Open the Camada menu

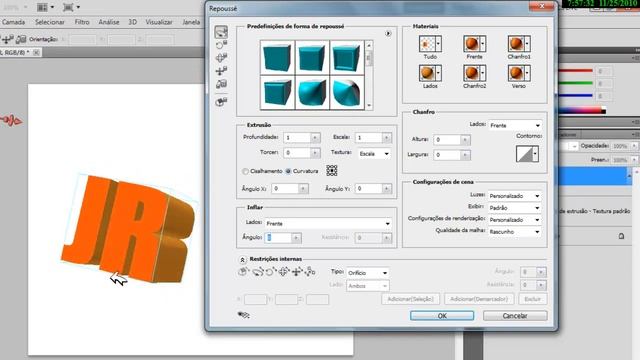coord(13,22)
